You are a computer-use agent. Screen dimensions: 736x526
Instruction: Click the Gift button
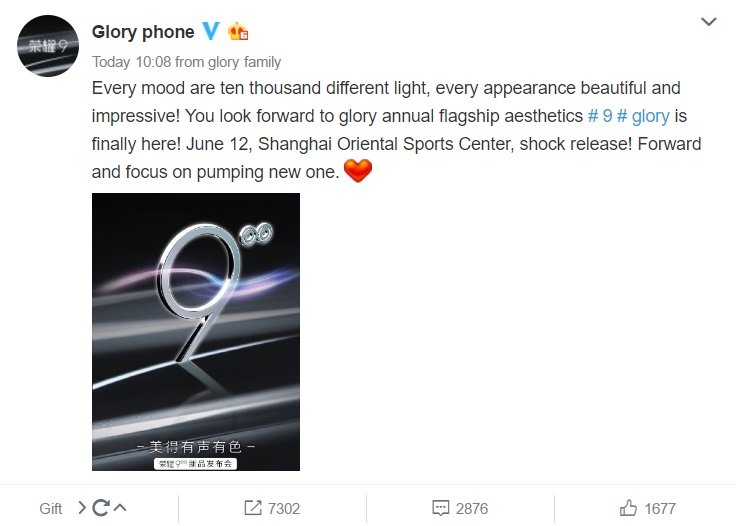pyautogui.click(x=51, y=508)
